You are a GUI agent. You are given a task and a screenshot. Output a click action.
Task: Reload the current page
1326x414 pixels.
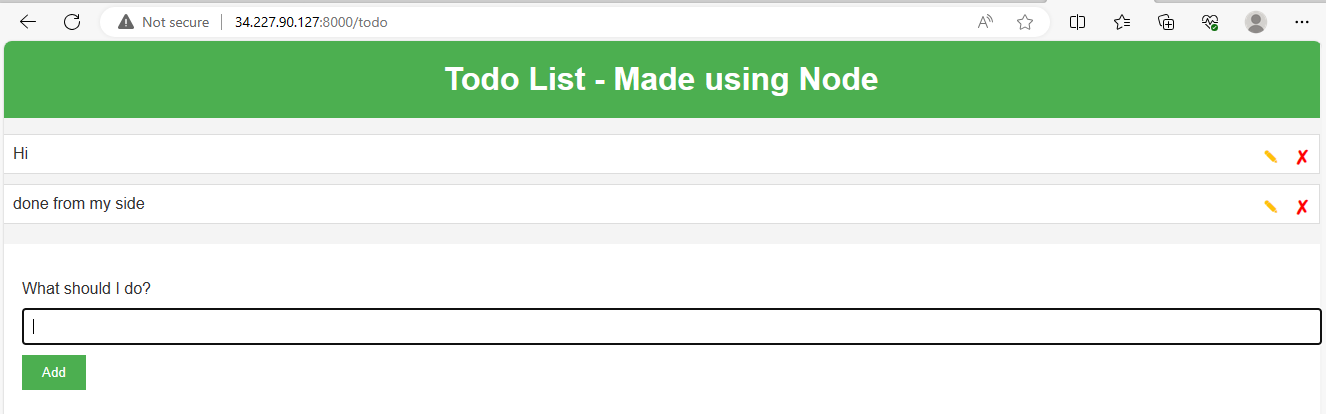[x=72, y=22]
